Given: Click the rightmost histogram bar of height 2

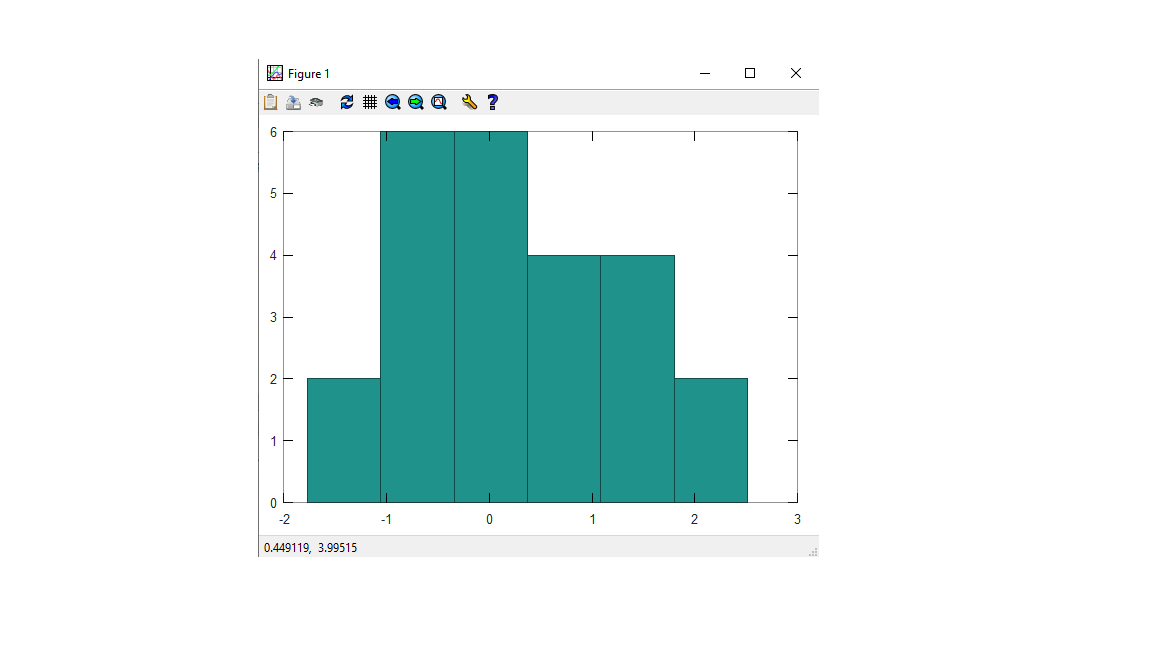Looking at the screenshot, I should tap(711, 440).
